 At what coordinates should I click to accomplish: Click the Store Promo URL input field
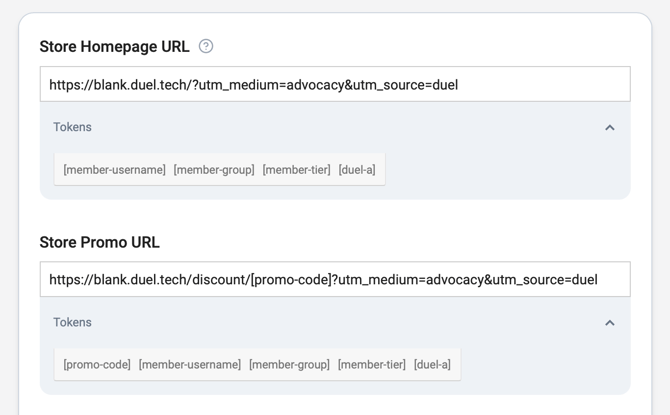pyautogui.click(x=335, y=280)
